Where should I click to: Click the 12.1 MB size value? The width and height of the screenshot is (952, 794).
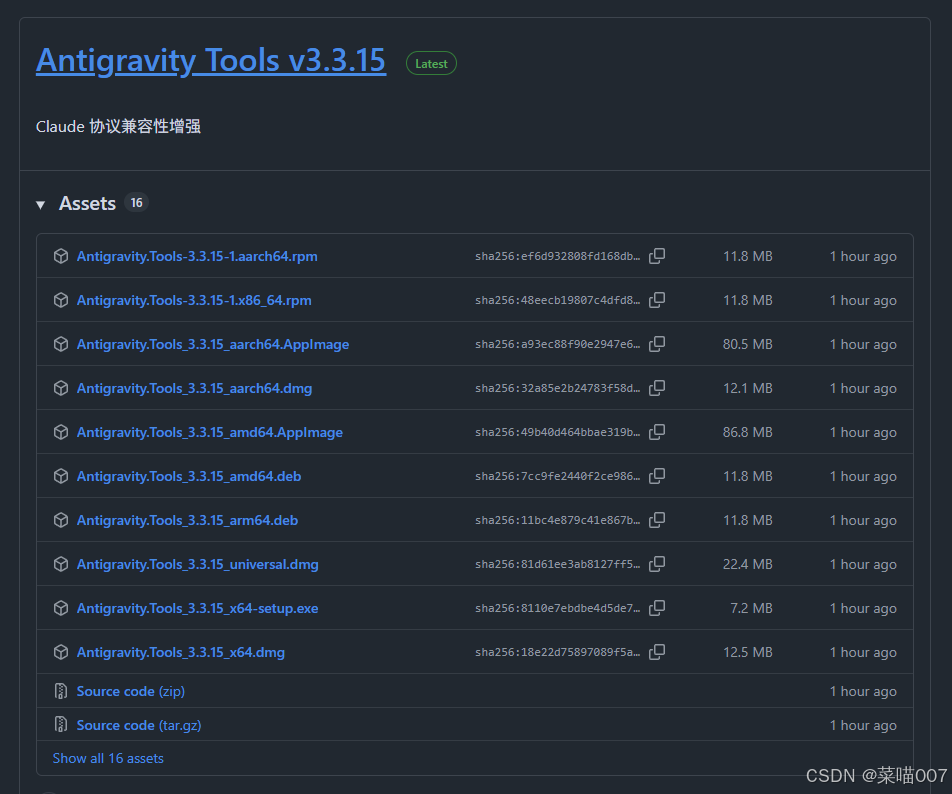[747, 388]
